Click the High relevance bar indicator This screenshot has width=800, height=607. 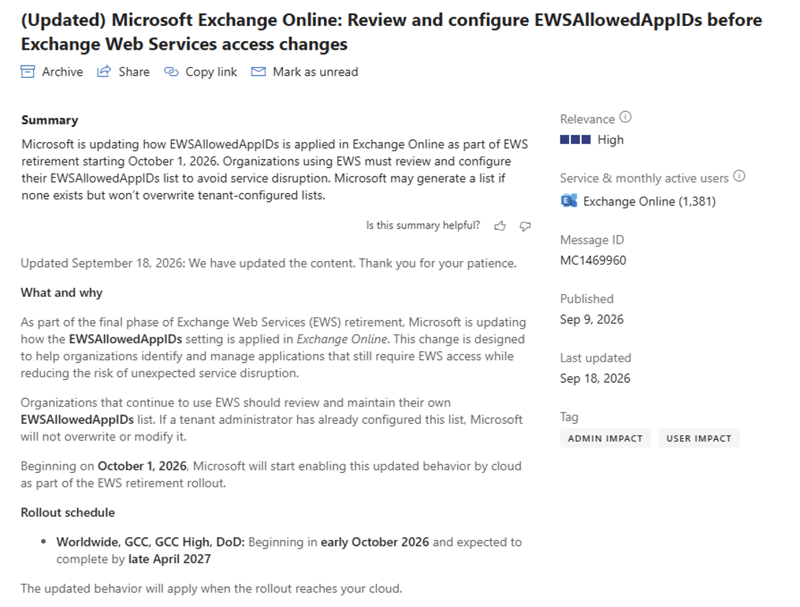coord(576,139)
